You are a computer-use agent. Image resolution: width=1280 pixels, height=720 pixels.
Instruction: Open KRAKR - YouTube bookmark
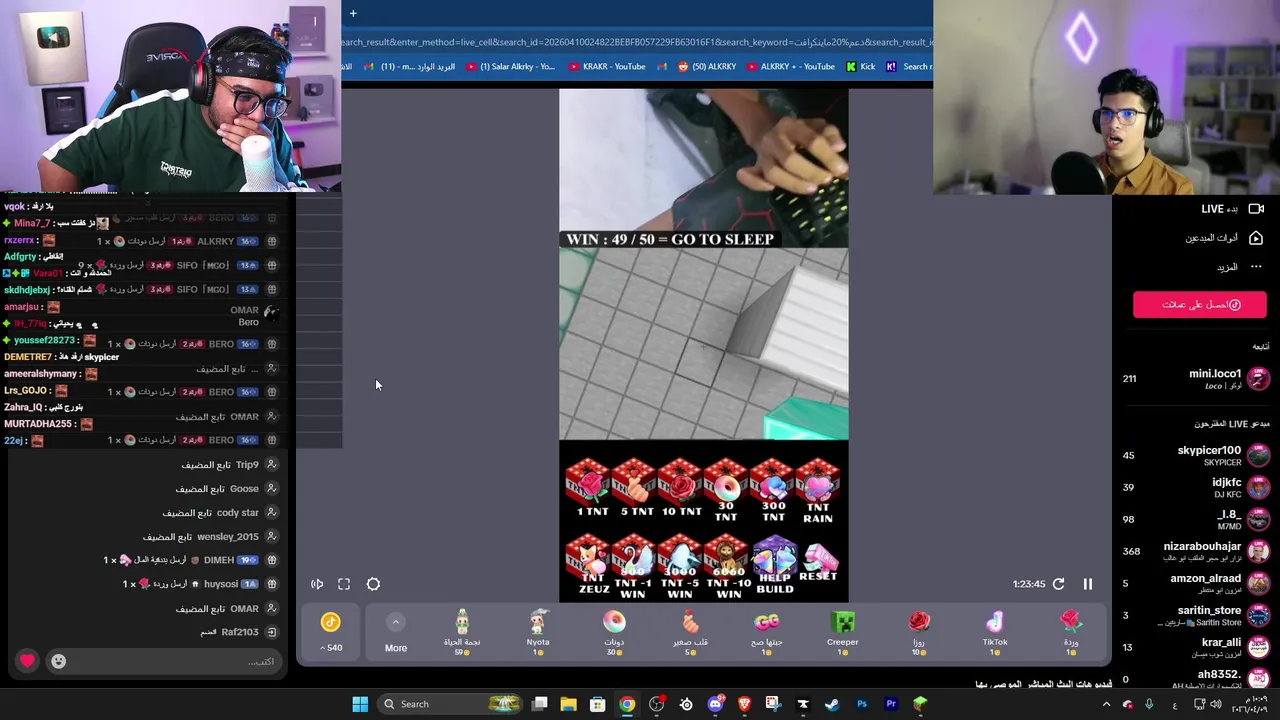607,67
